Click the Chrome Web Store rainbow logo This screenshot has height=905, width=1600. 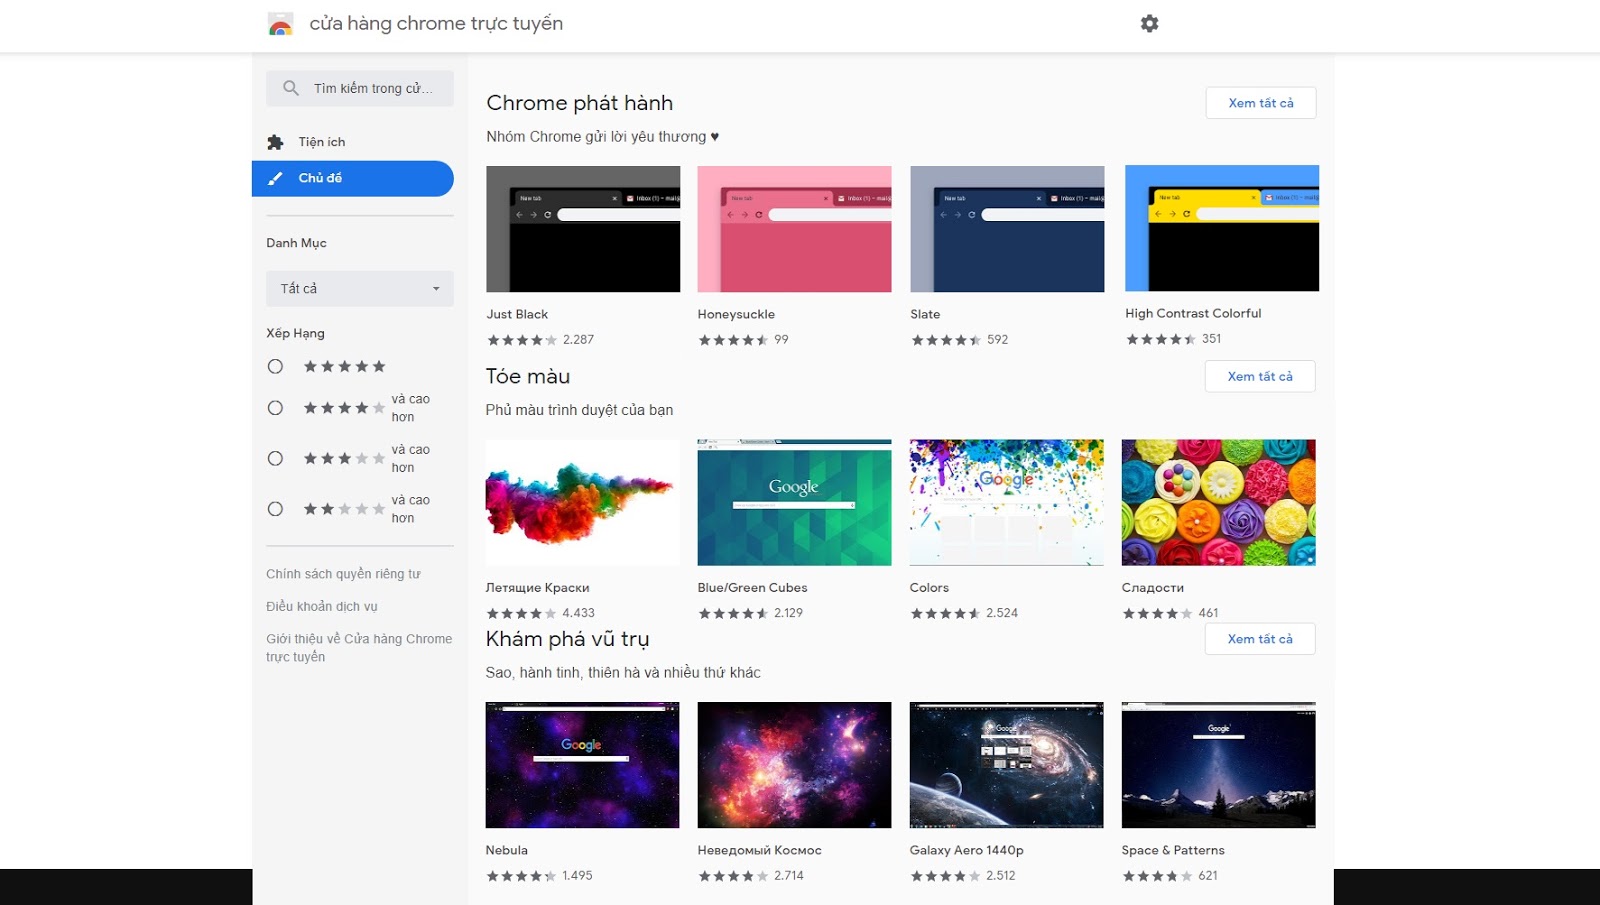point(281,24)
